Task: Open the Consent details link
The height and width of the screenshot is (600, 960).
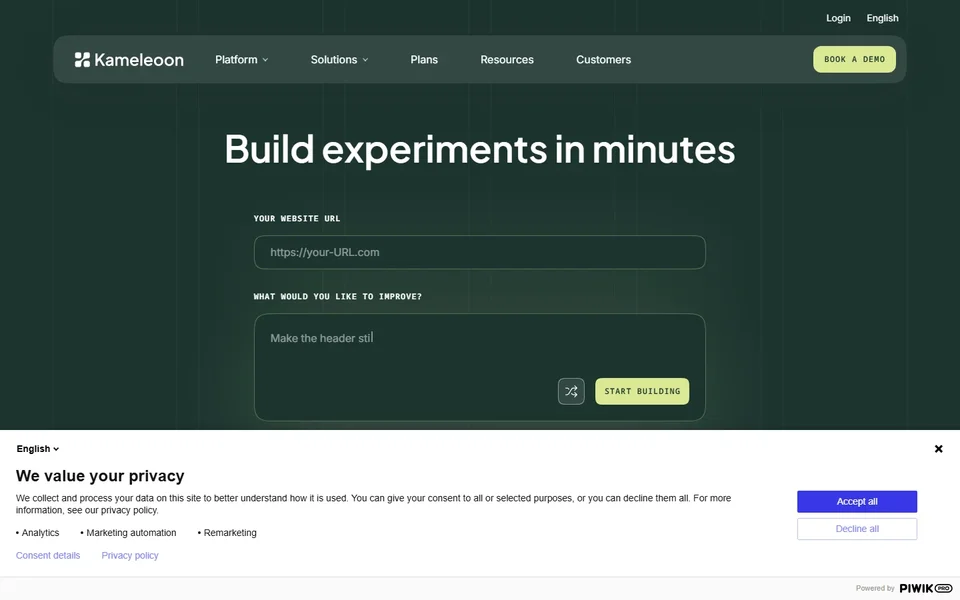Action: [48, 555]
